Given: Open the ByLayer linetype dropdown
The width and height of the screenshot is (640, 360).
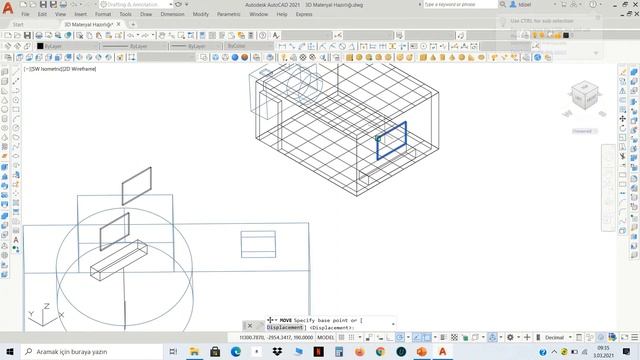Looking at the screenshot, I should [135, 46].
